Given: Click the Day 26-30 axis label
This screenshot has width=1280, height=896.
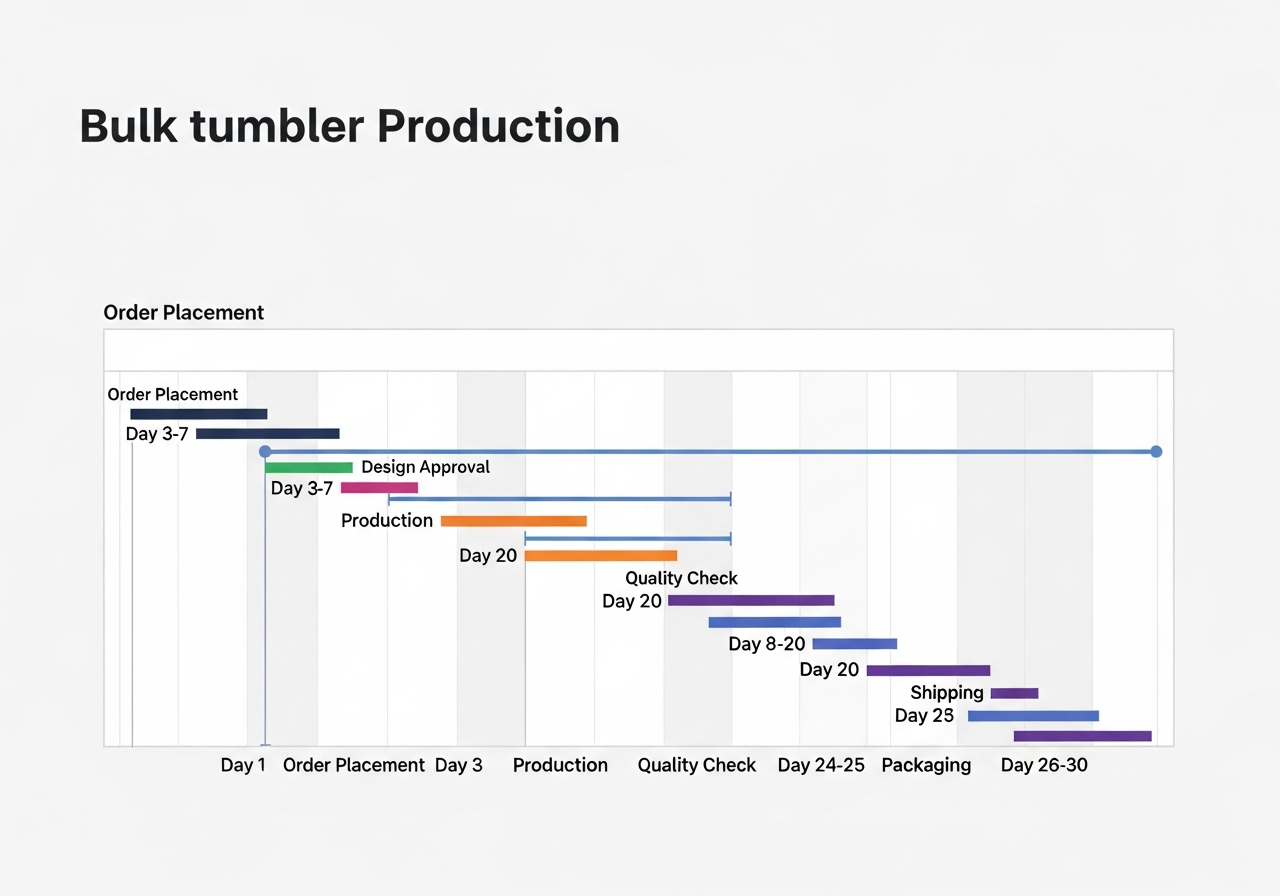Looking at the screenshot, I should 1044,765.
